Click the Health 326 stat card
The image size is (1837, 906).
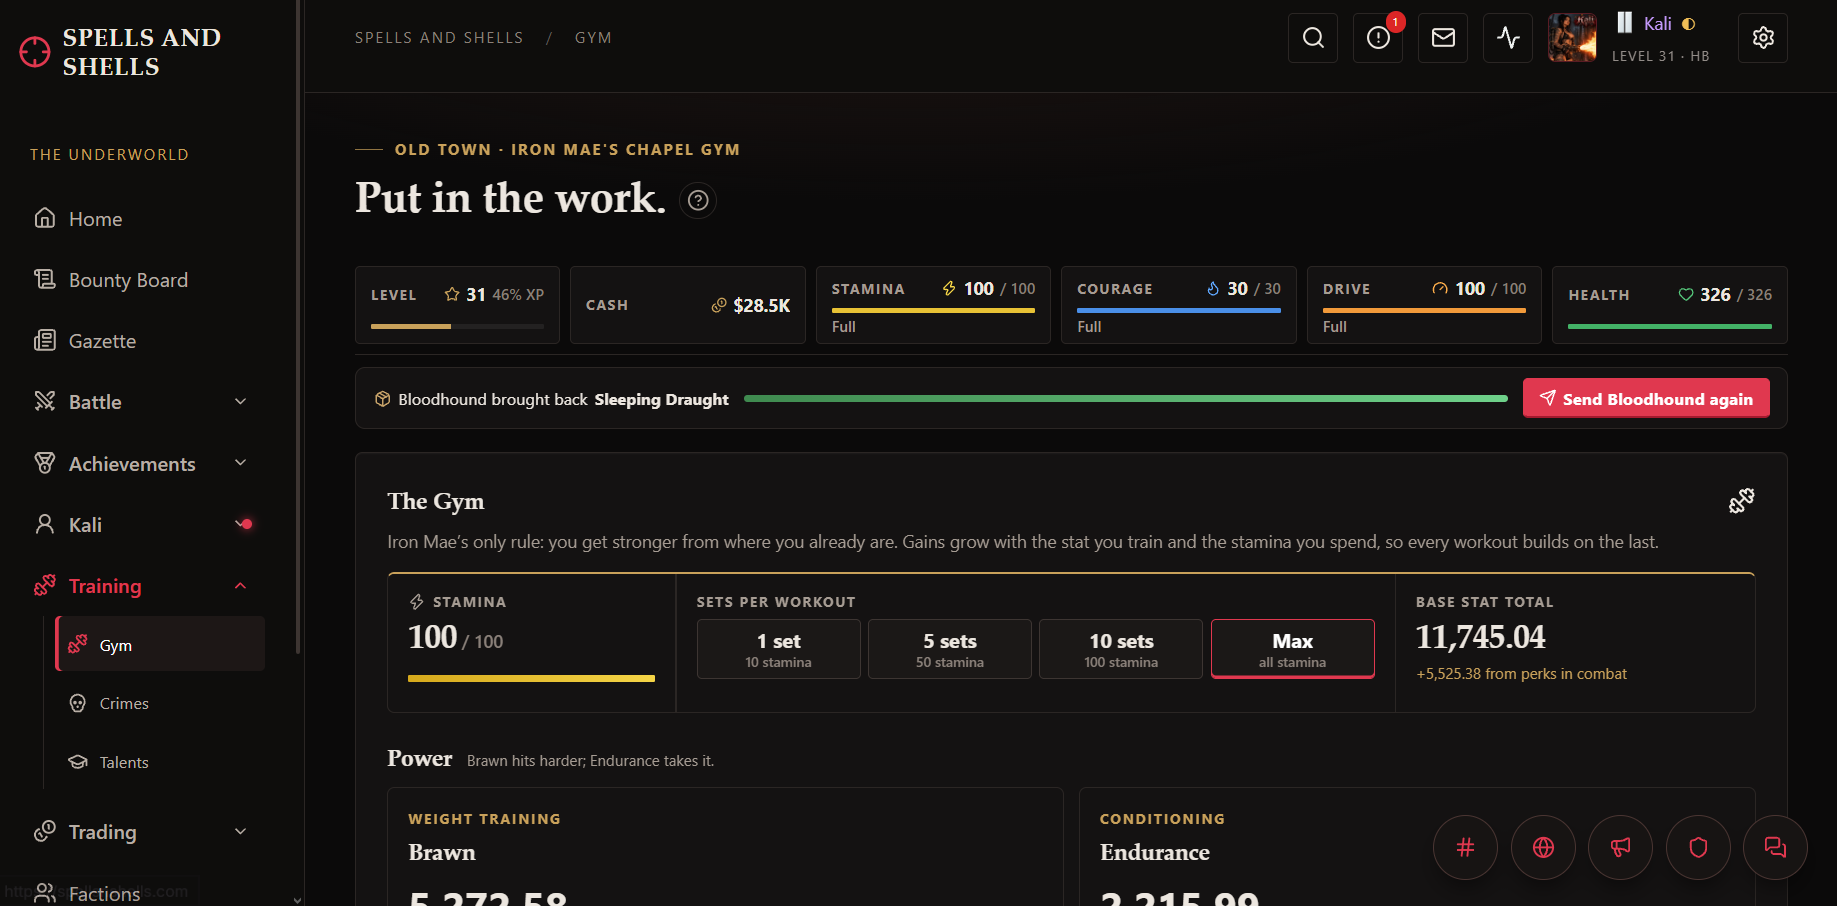tap(1669, 305)
